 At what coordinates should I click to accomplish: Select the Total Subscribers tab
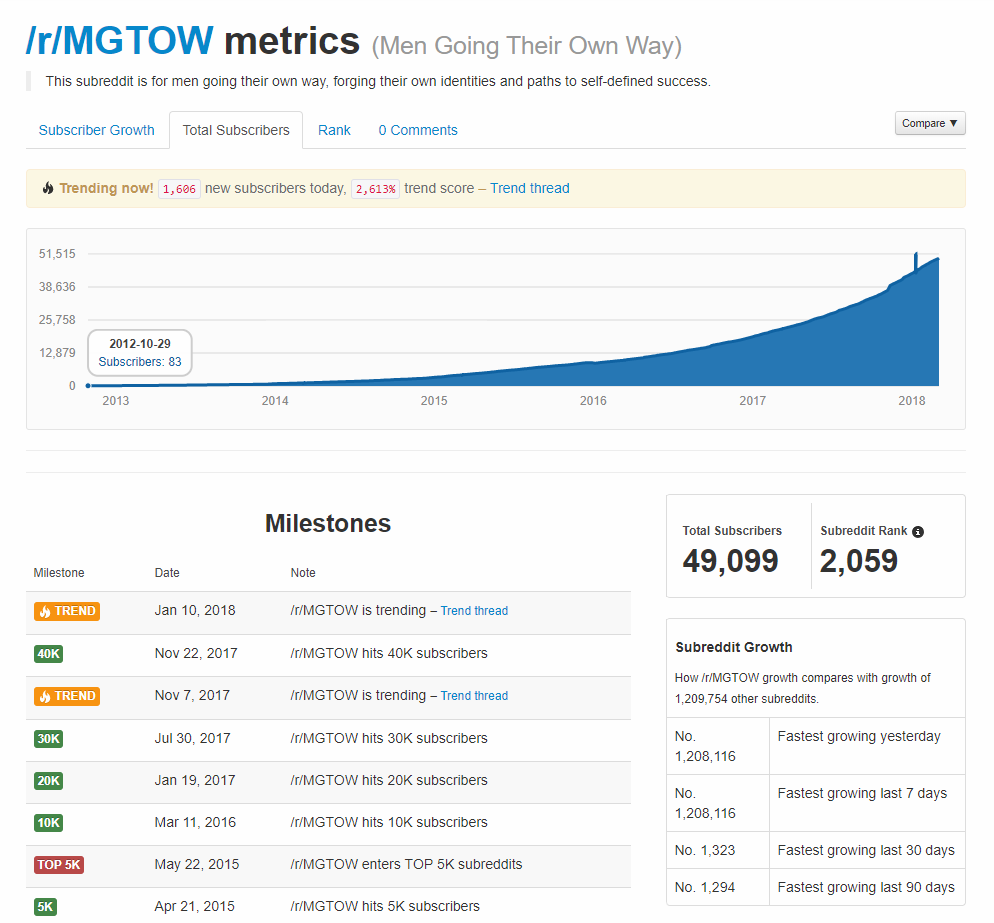[236, 130]
